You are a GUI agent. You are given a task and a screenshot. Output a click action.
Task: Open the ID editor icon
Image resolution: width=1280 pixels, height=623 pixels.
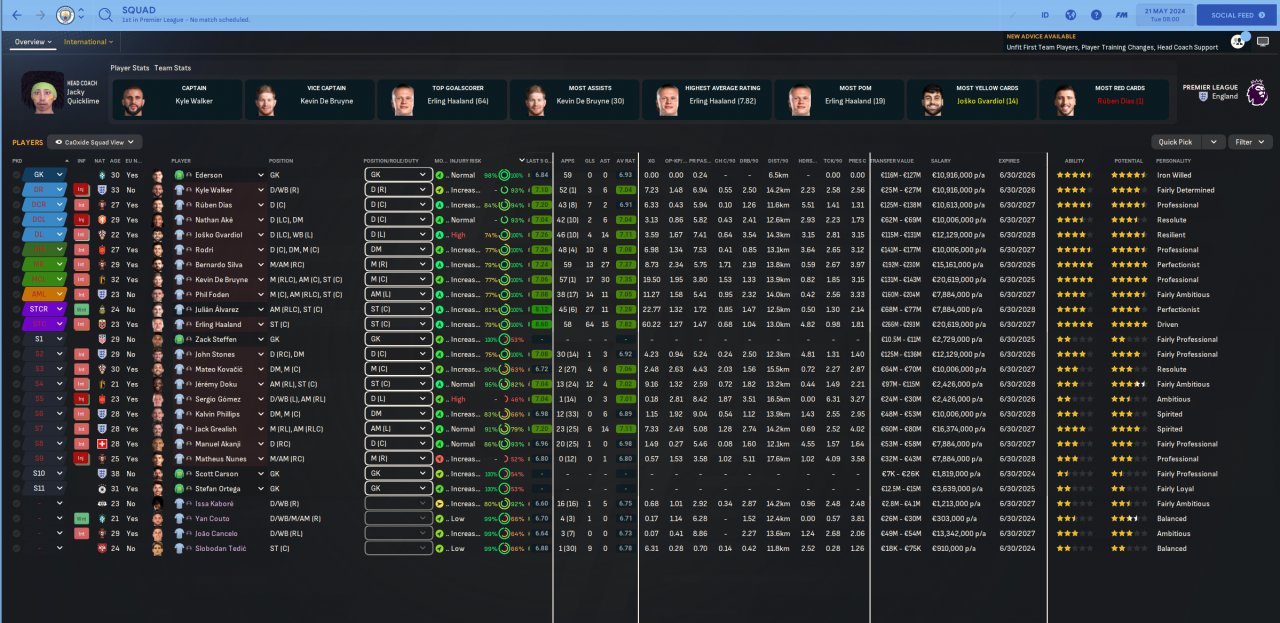(x=1045, y=15)
